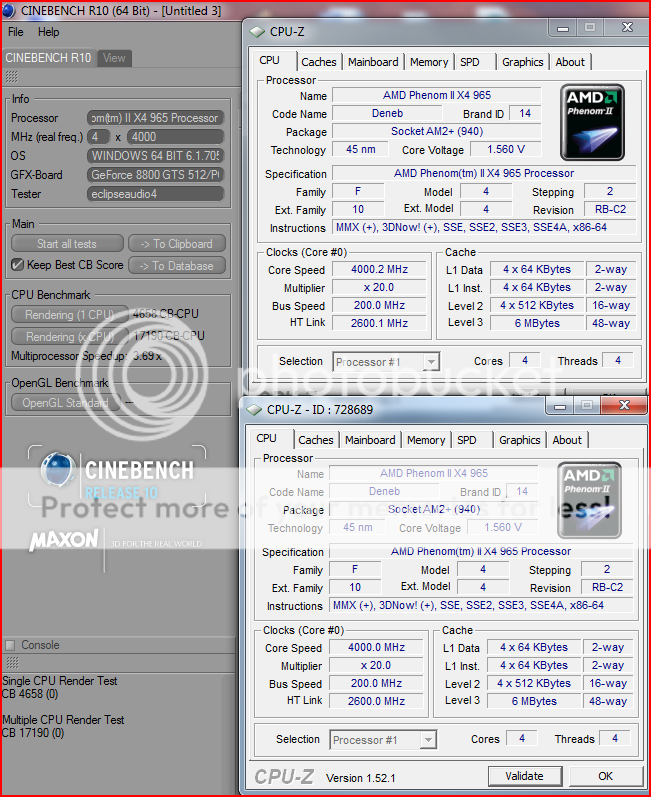Click the Single CPU Render Test console line

point(60,681)
